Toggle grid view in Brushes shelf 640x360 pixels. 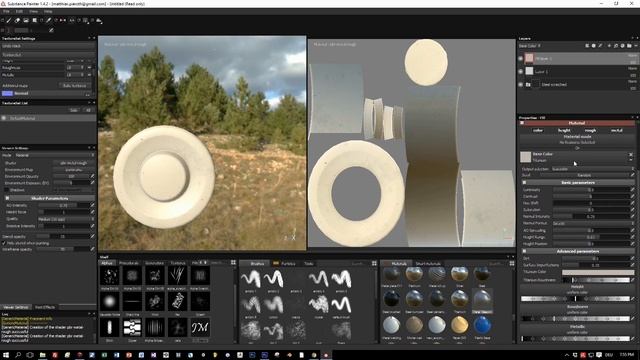click(374, 263)
